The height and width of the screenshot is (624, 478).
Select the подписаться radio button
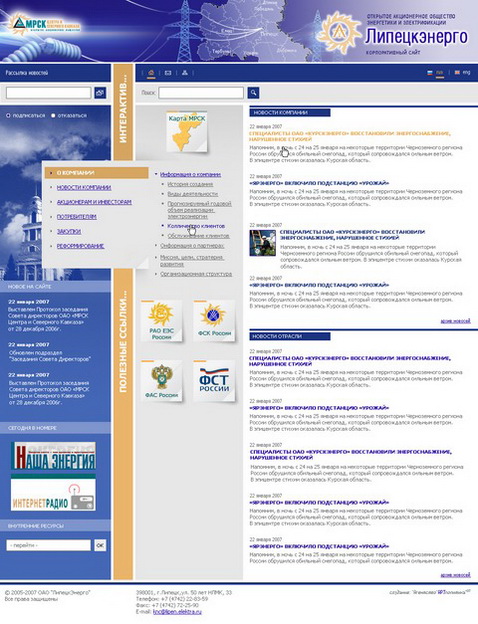(8, 115)
